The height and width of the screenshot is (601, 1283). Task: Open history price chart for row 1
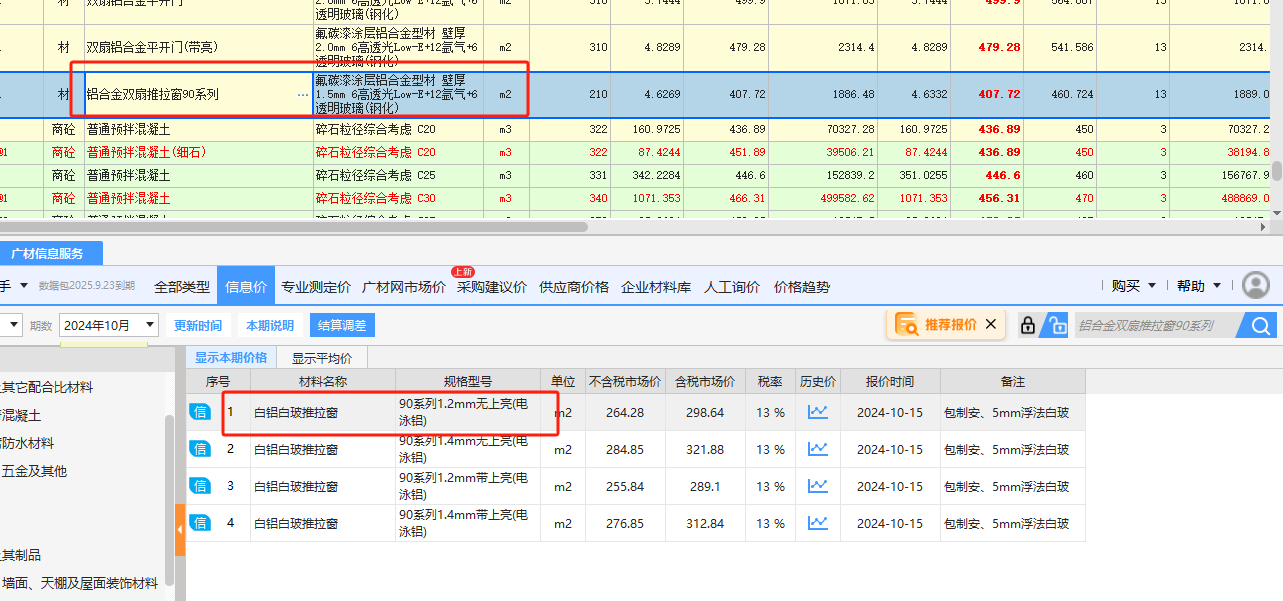click(x=818, y=412)
